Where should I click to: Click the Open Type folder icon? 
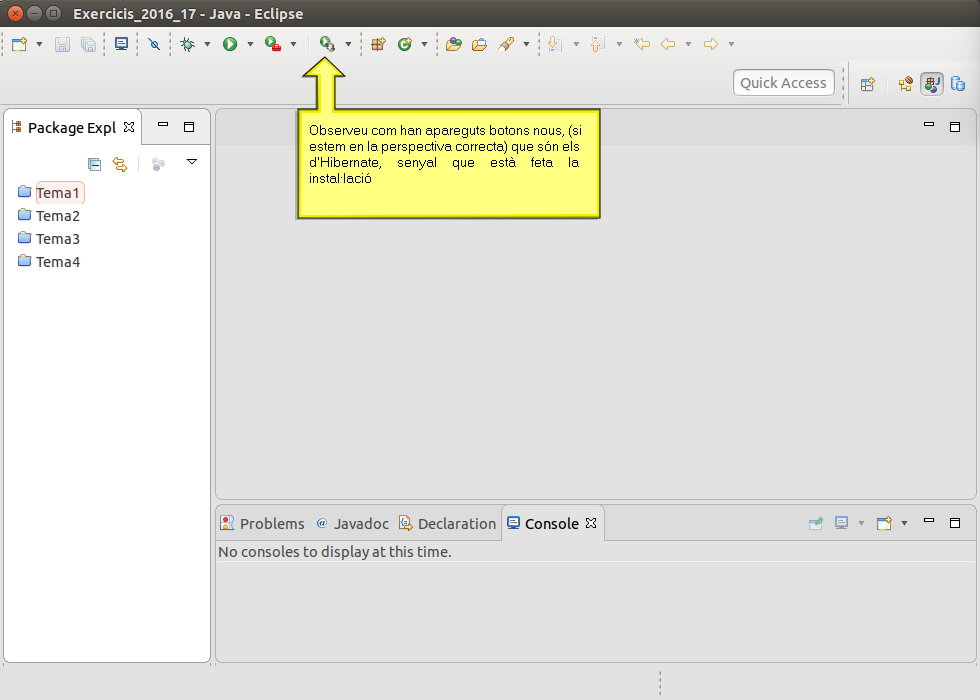pyautogui.click(x=453, y=44)
